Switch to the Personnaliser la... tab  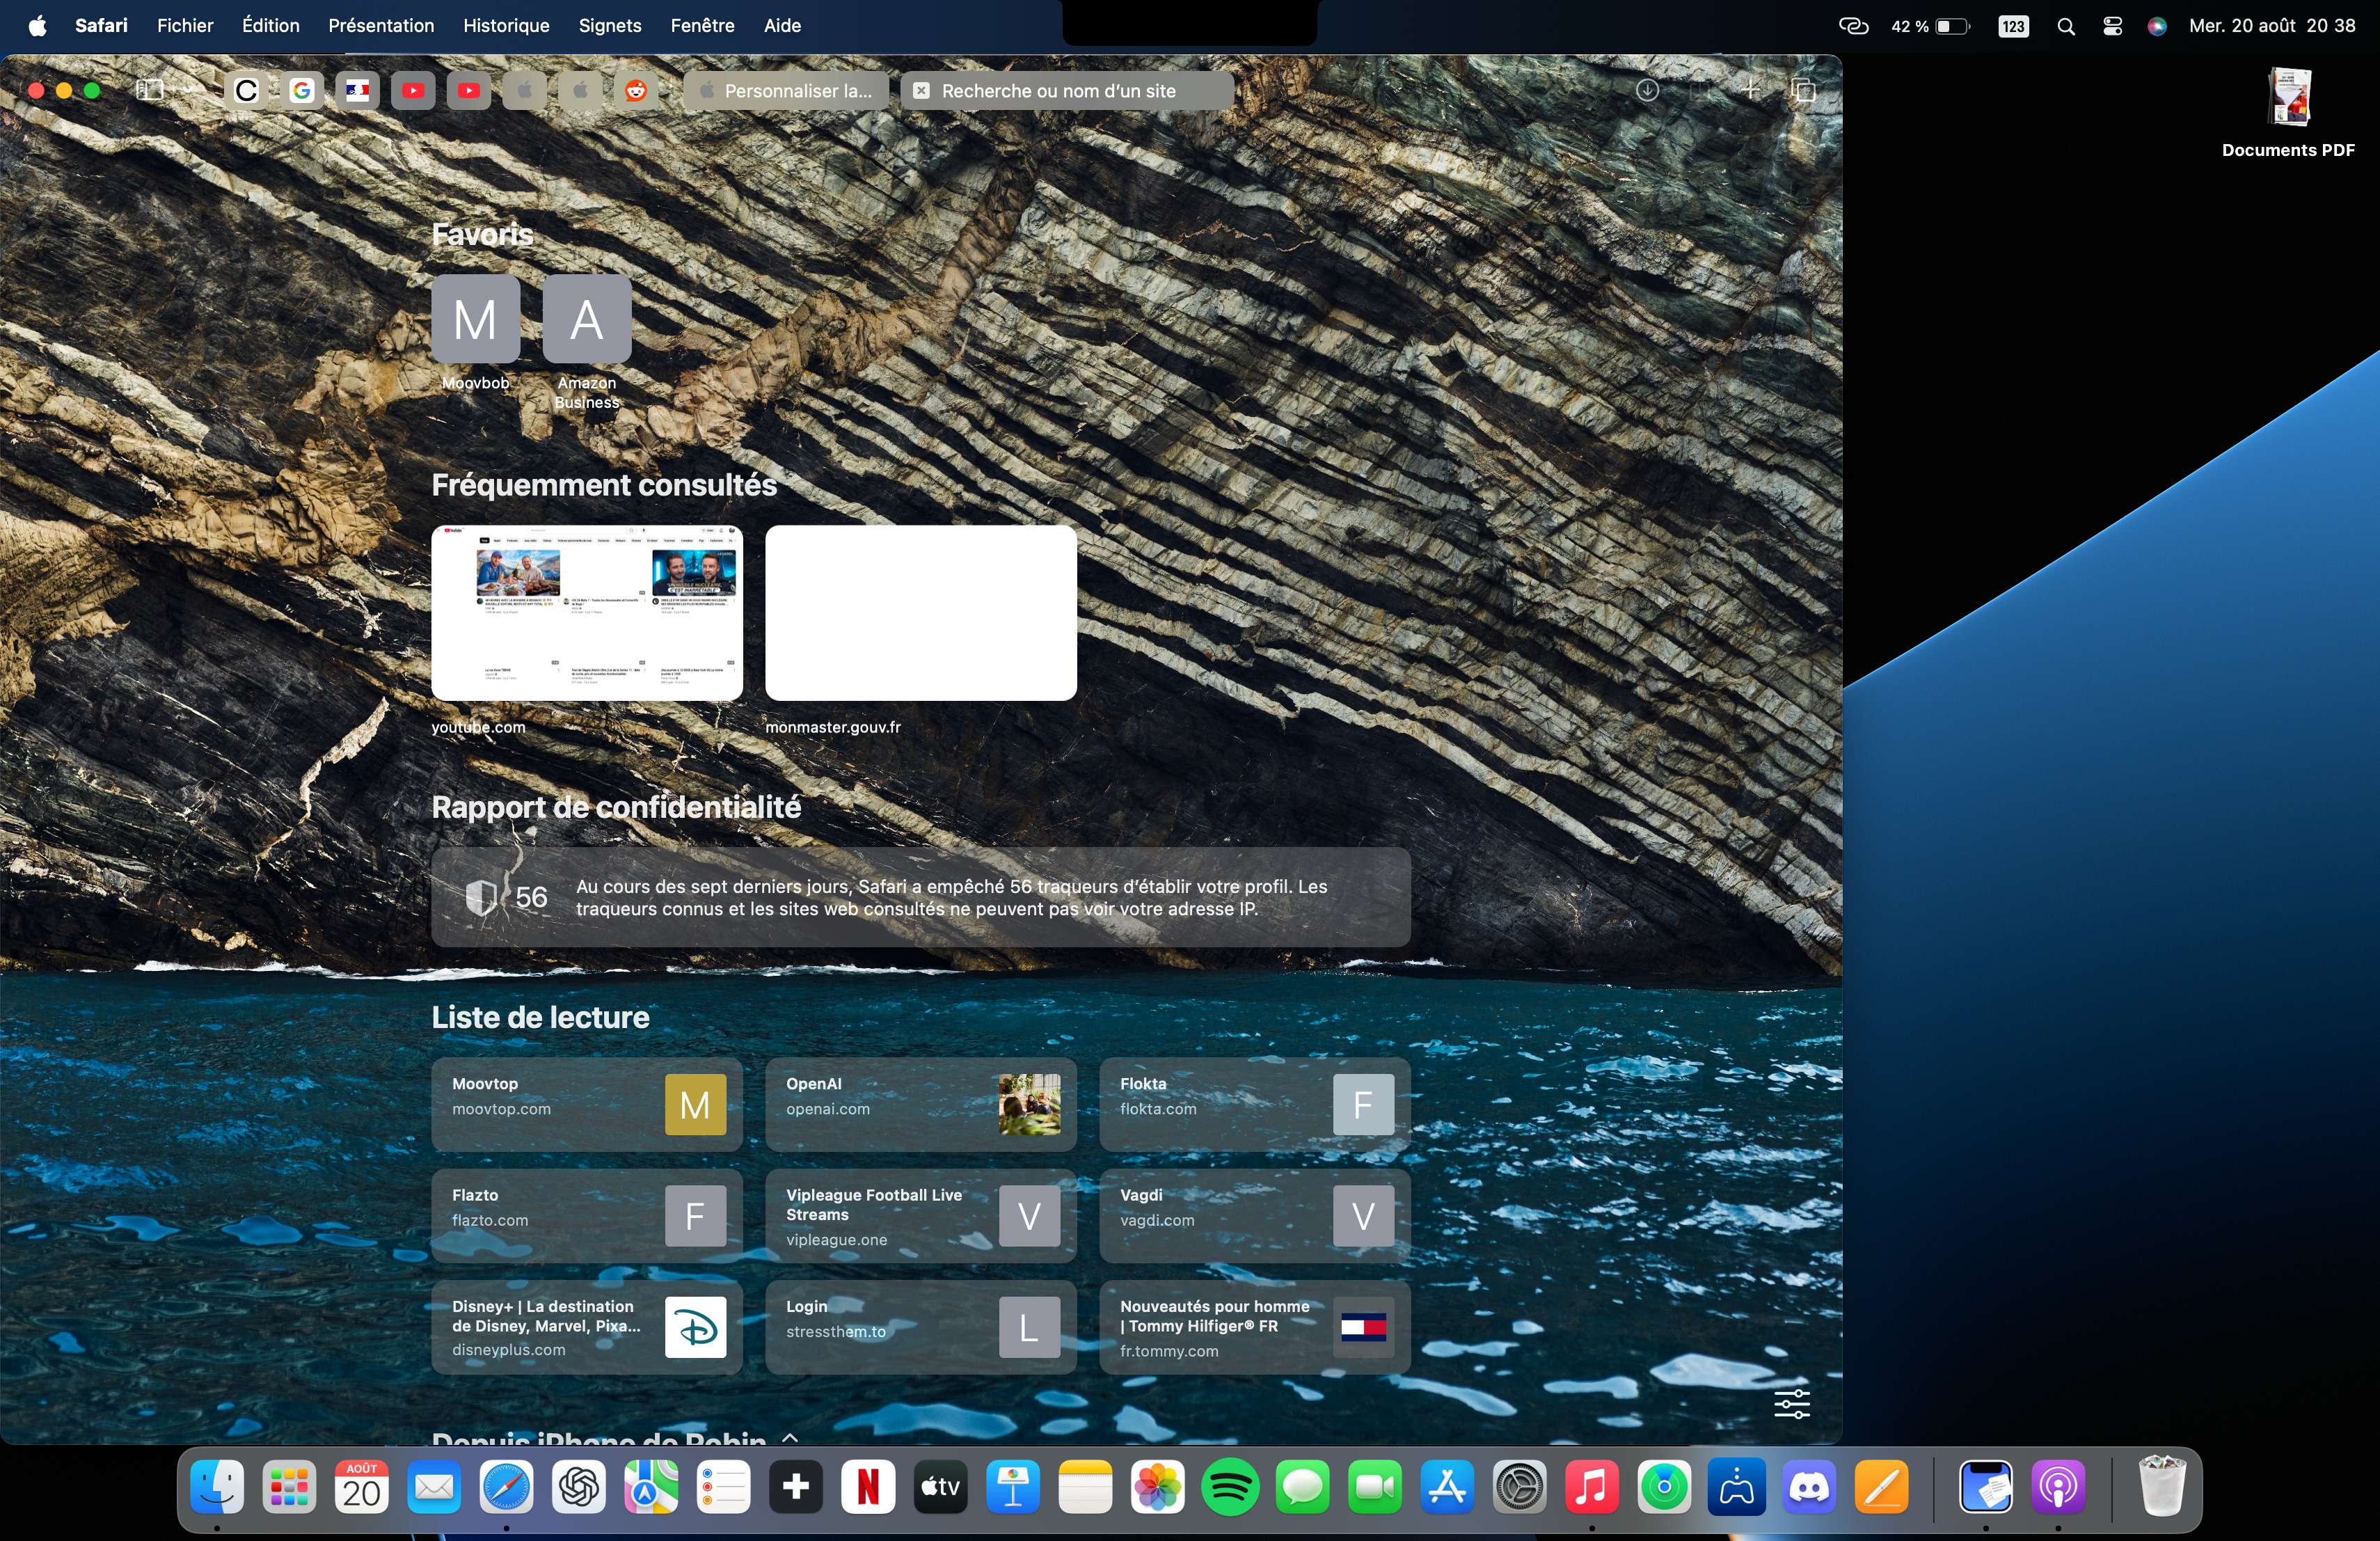click(x=786, y=91)
